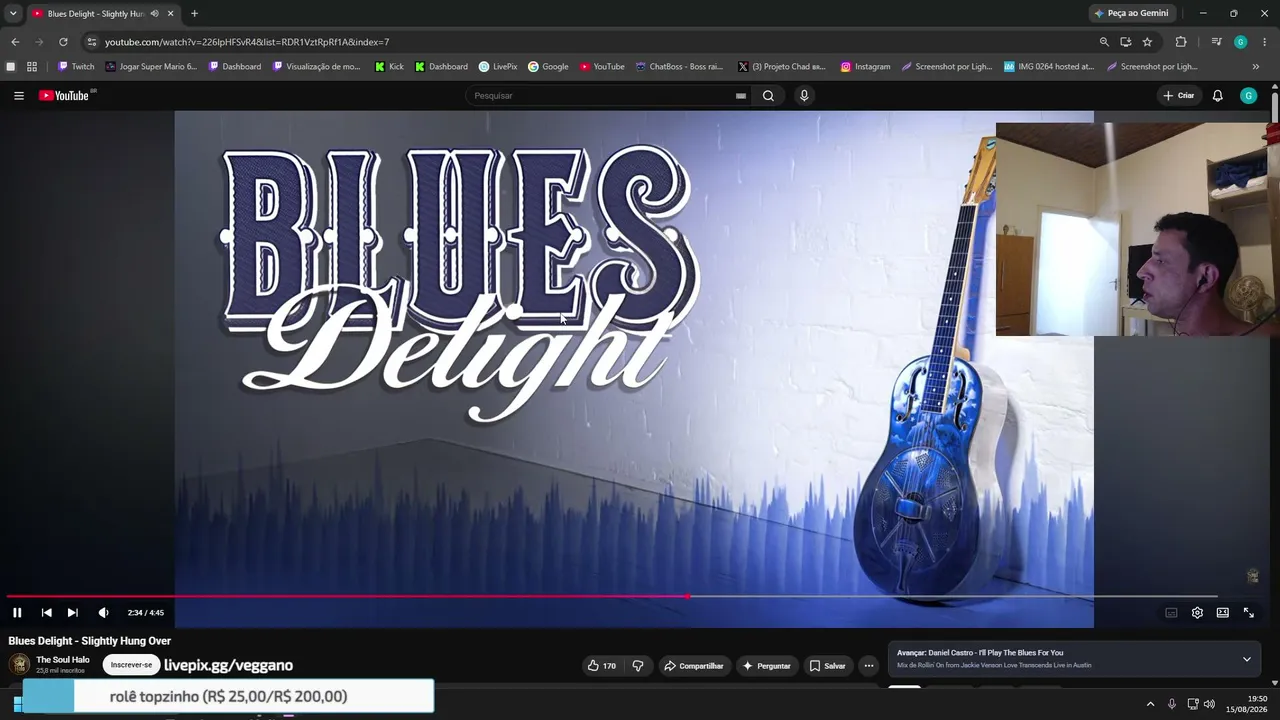Open the Projeto Chad X bookmark
This screenshot has height=720, width=1280.
[782, 67]
